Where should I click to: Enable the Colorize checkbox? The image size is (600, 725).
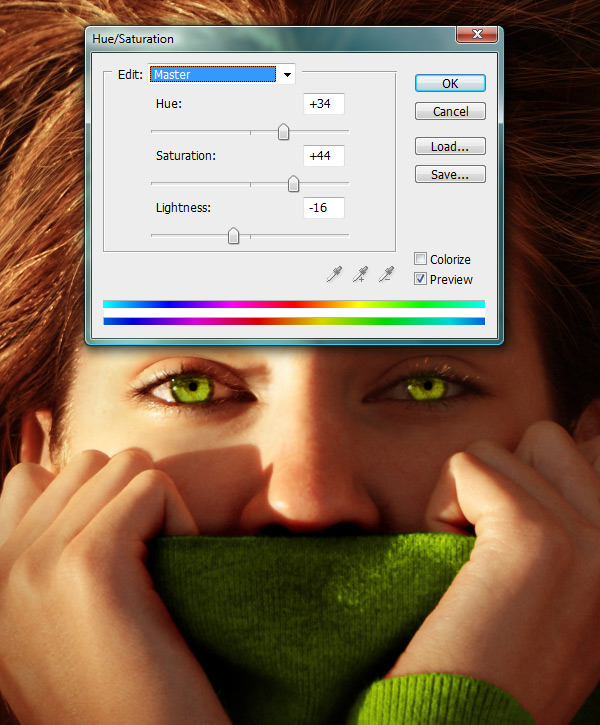coord(420,258)
